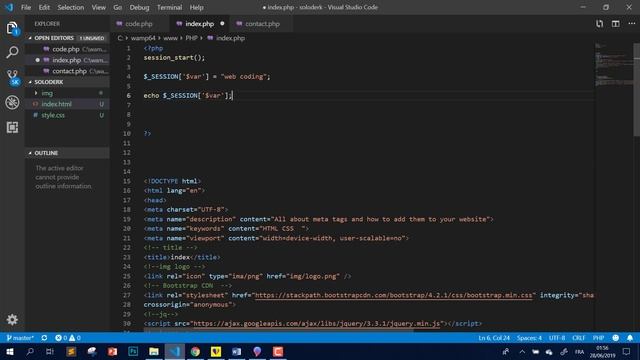Open the Source Control view
The height and width of the screenshot is (360, 640).
point(12,77)
